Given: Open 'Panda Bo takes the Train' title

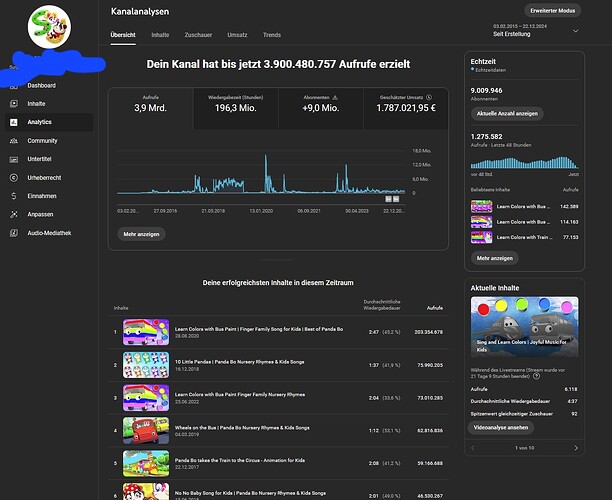Looking at the screenshot, I should click(240, 461).
